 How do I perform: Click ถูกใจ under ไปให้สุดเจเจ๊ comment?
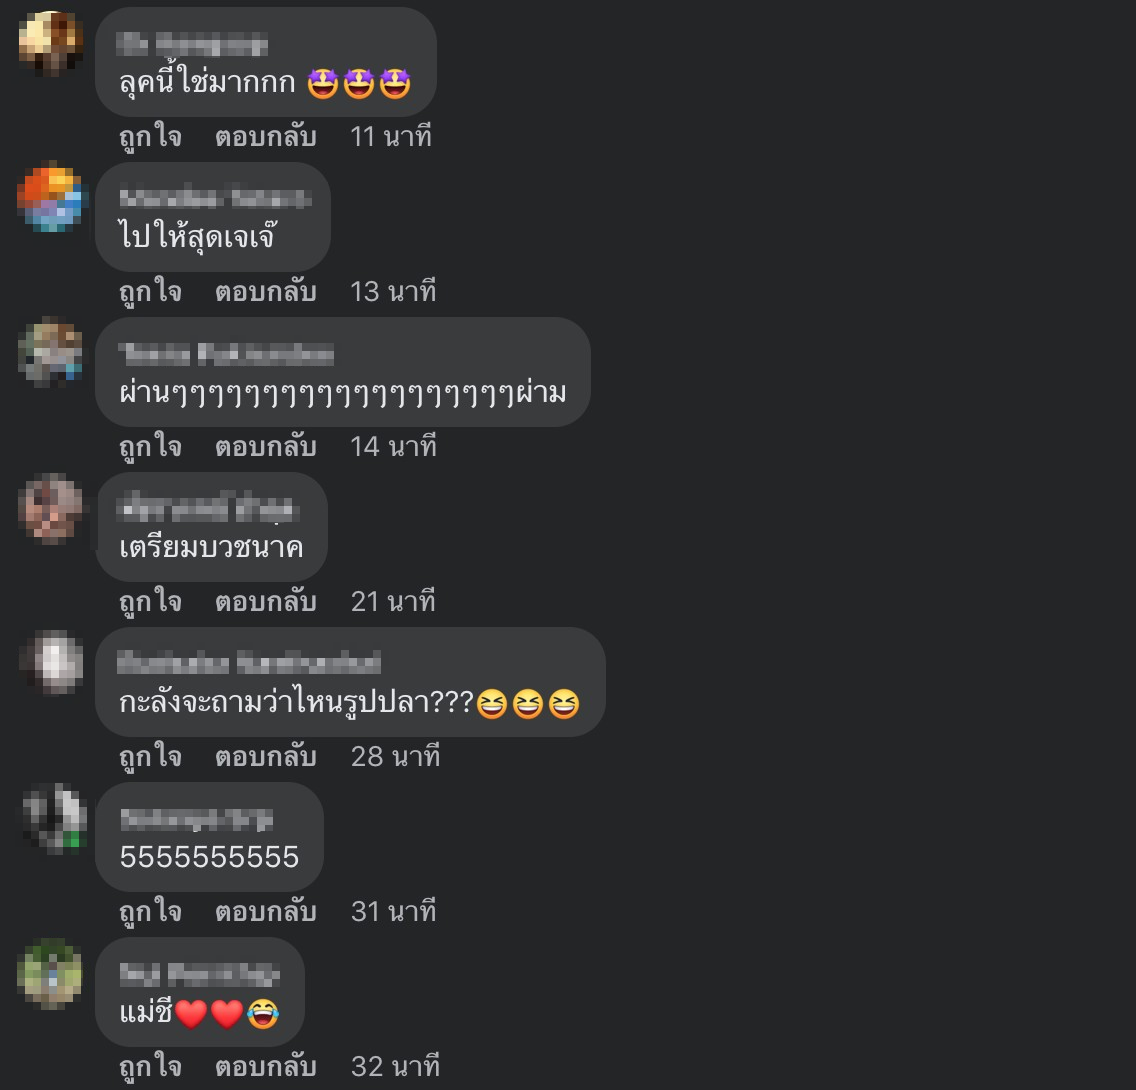(151, 291)
